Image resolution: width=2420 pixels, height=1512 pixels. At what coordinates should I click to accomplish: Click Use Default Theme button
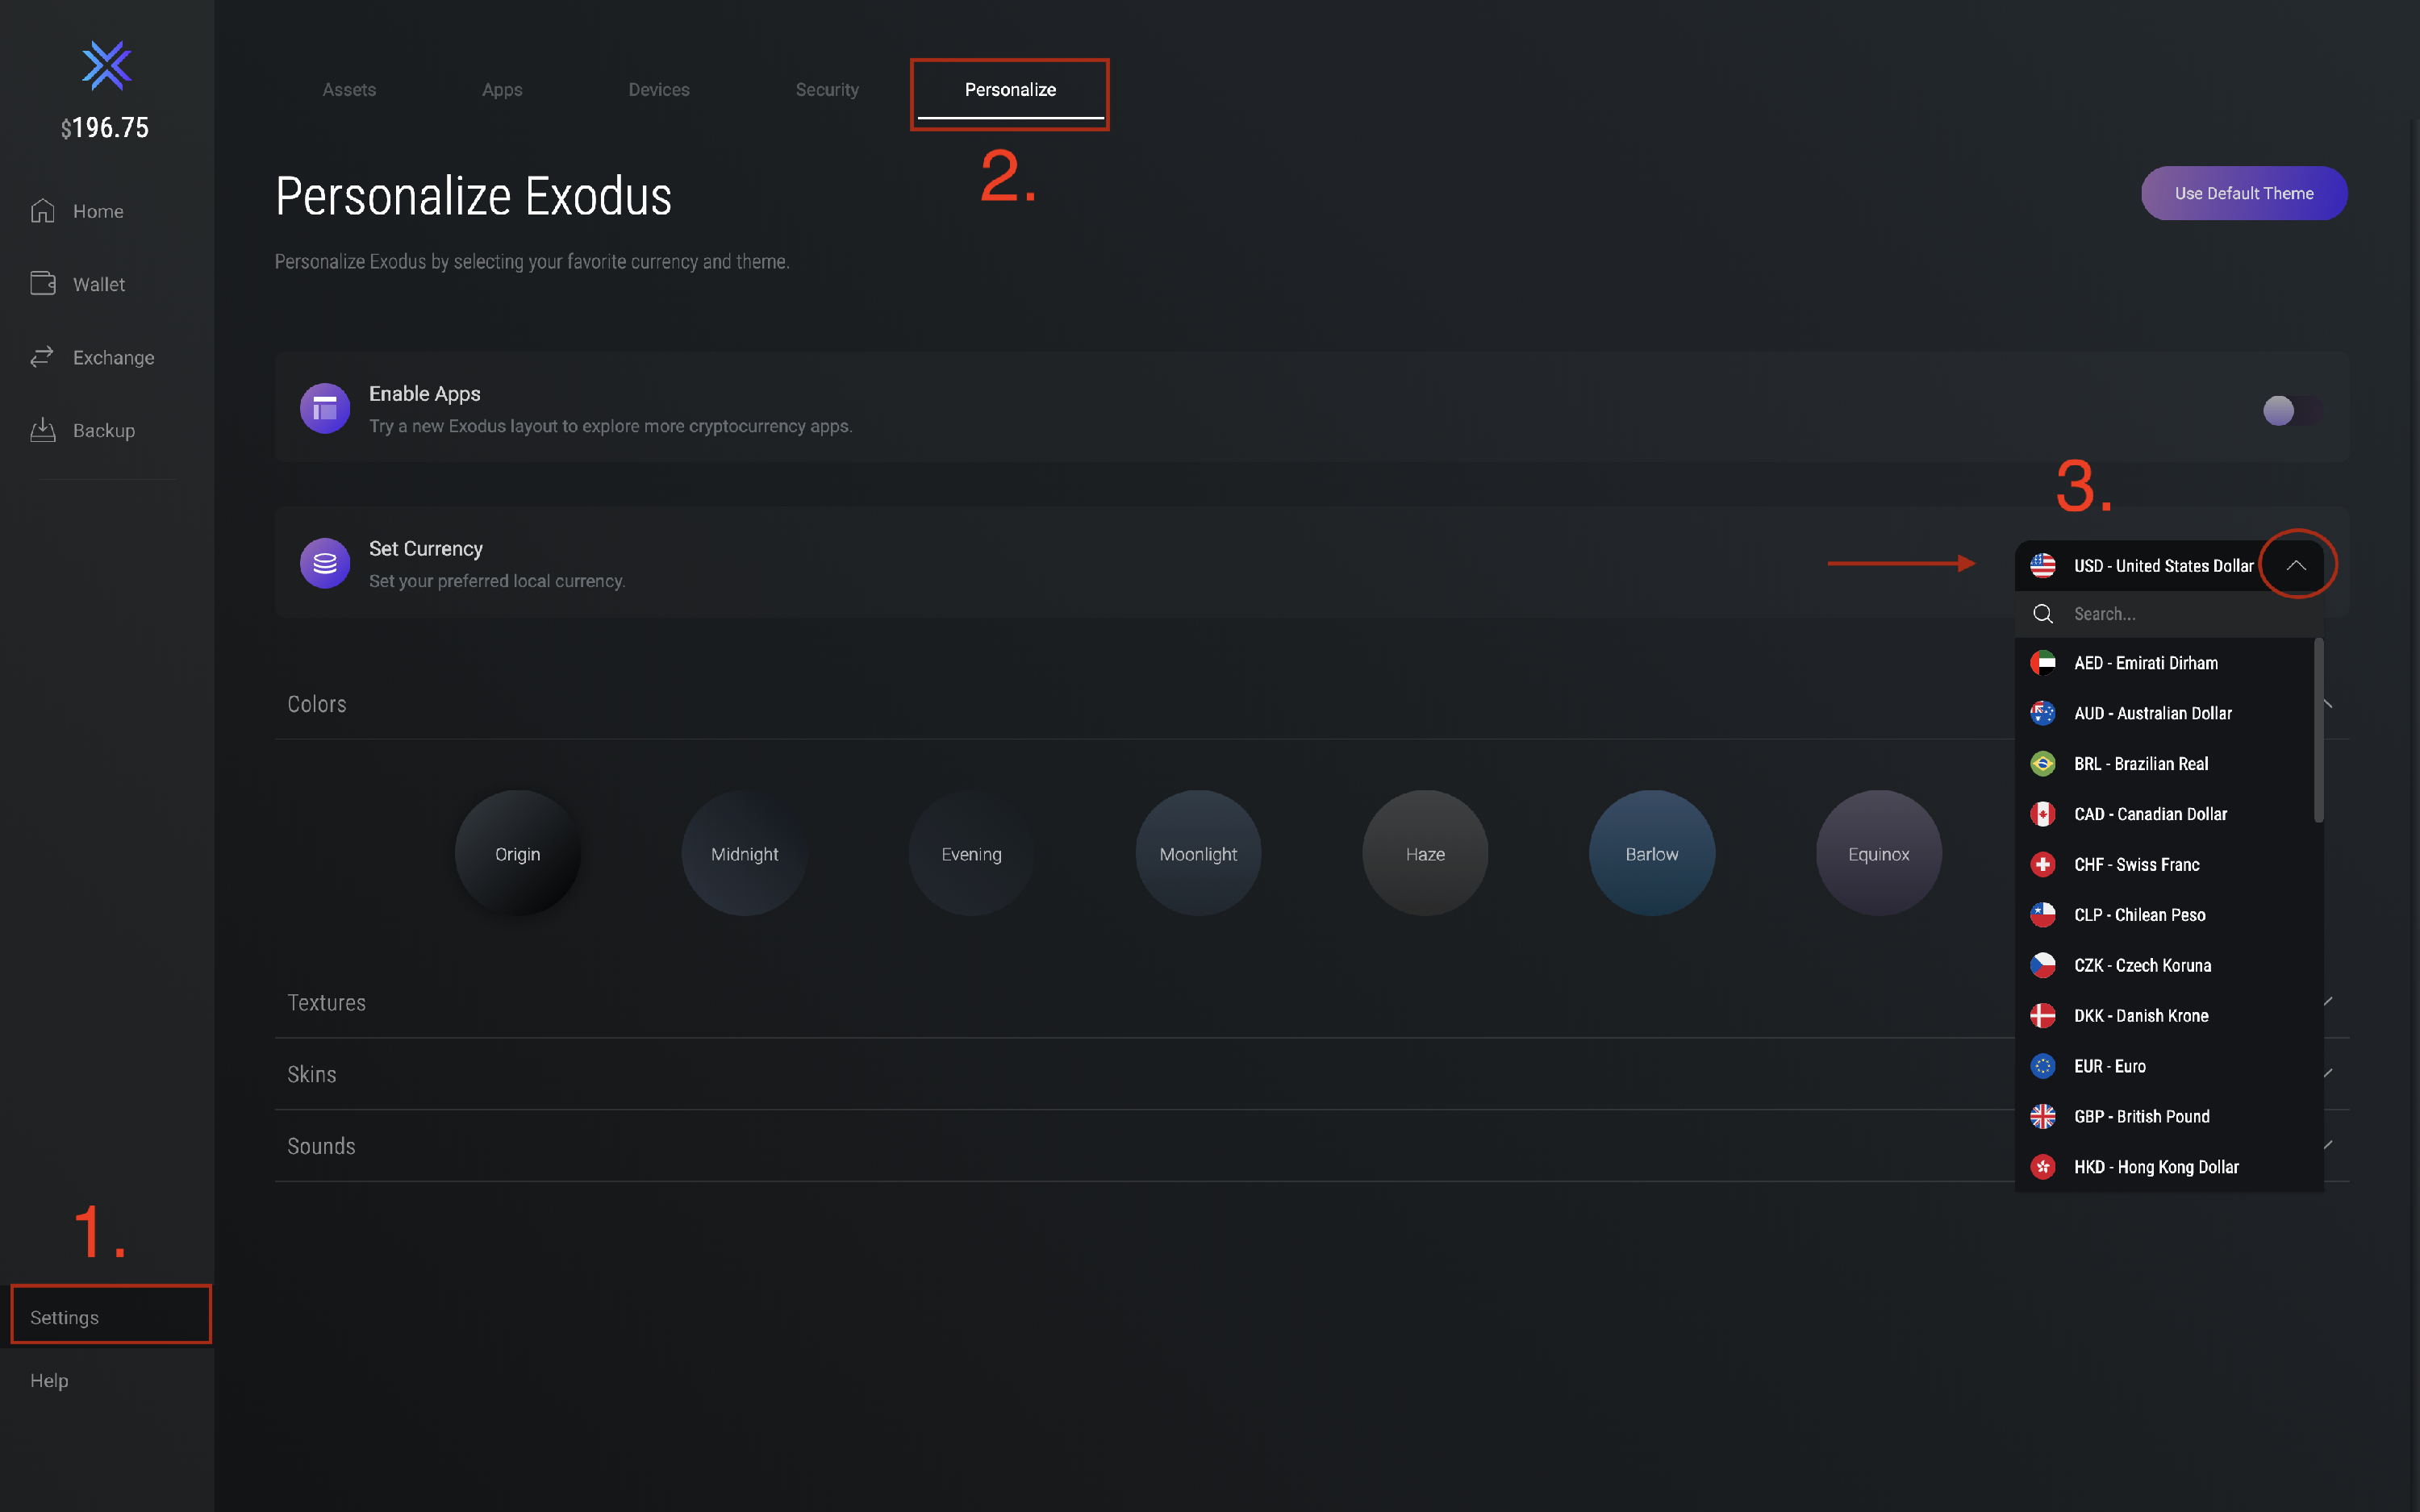[2244, 193]
